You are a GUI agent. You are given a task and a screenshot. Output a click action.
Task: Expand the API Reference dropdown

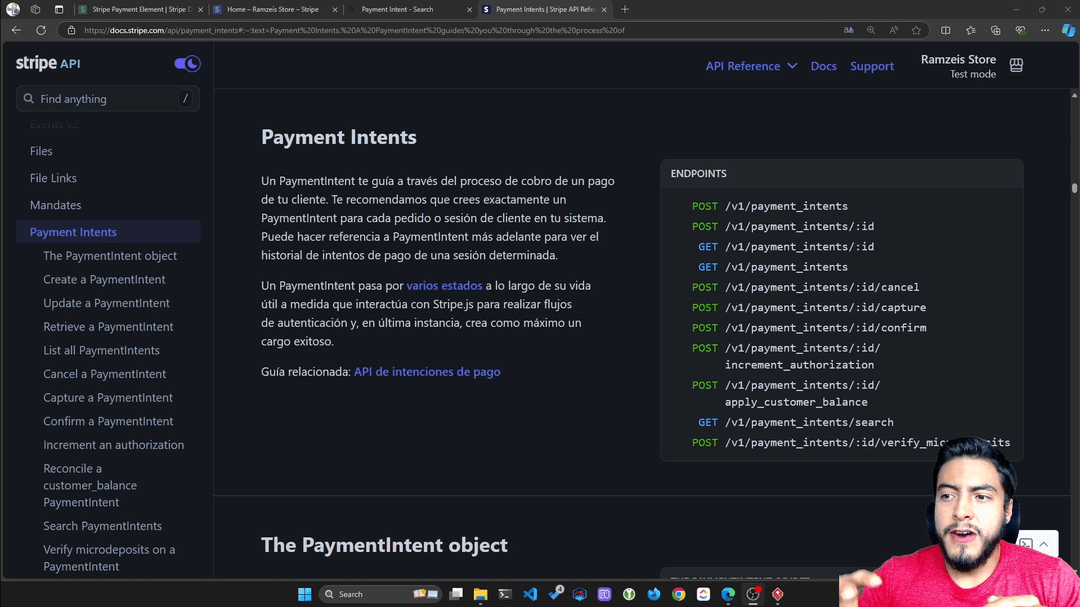tap(751, 66)
